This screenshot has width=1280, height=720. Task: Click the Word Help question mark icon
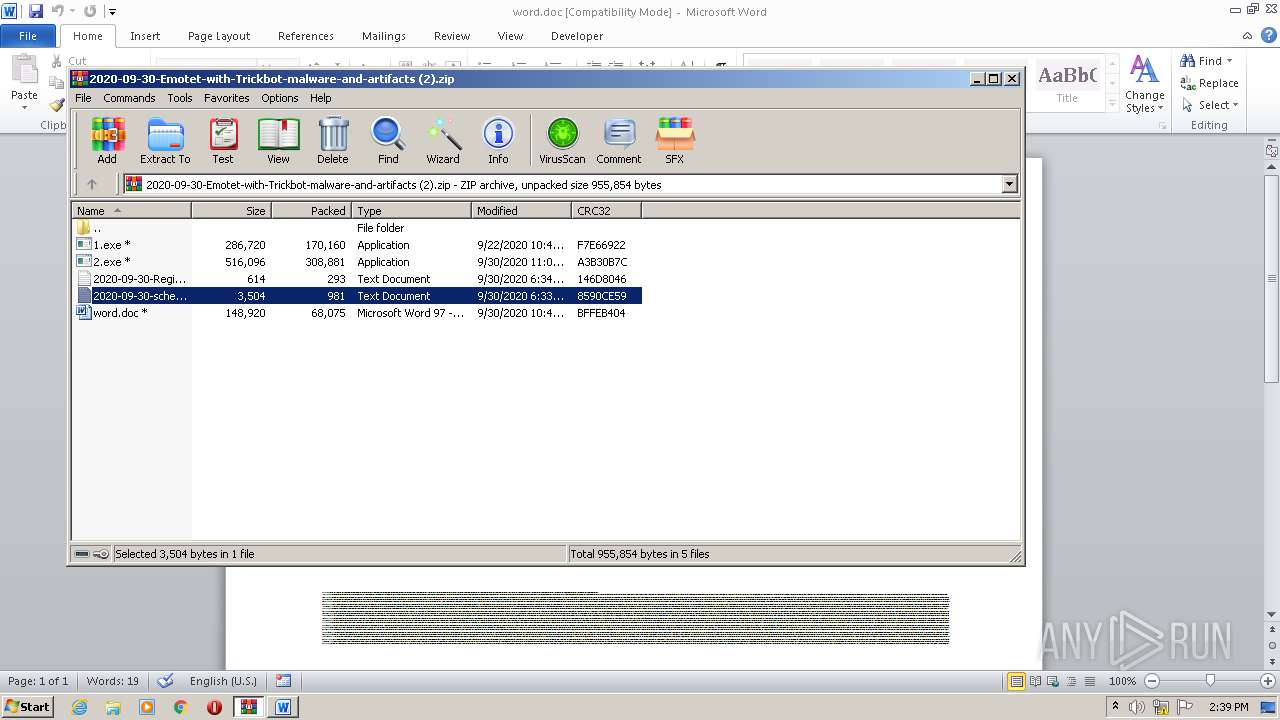pyautogui.click(x=1269, y=35)
